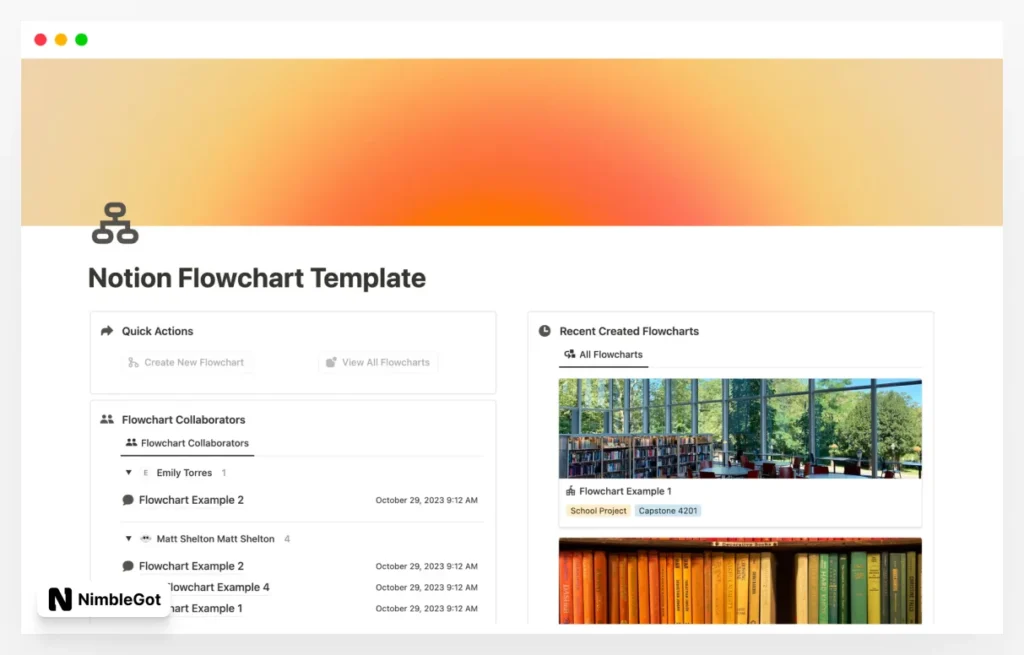
Task: Click Emily Torres avatar icon
Action: click(x=146, y=473)
